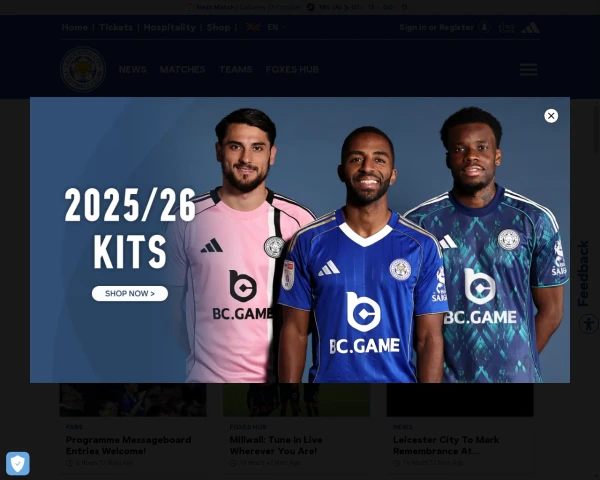The image size is (600, 480).
Task: Click the Shop Now button
Action: (130, 294)
